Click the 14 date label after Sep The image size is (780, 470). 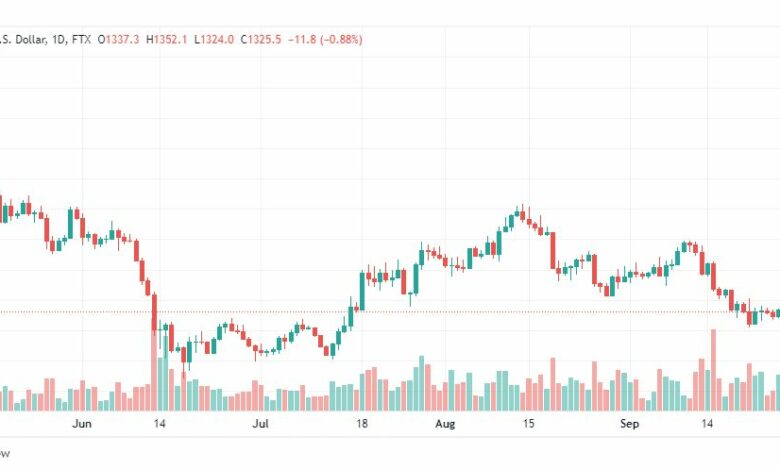pos(706,424)
